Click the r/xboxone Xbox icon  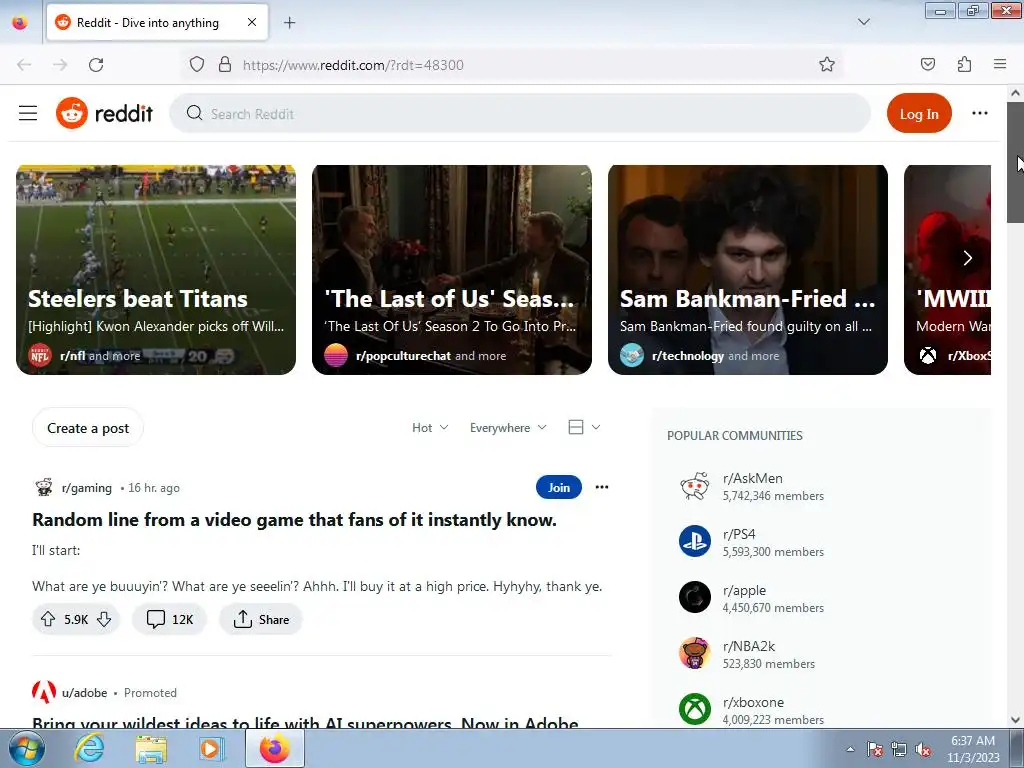pos(694,709)
